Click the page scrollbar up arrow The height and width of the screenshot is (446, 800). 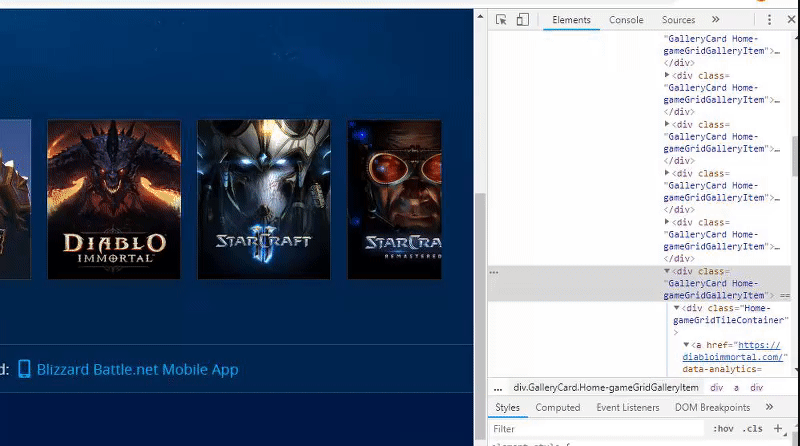tap(480, 16)
